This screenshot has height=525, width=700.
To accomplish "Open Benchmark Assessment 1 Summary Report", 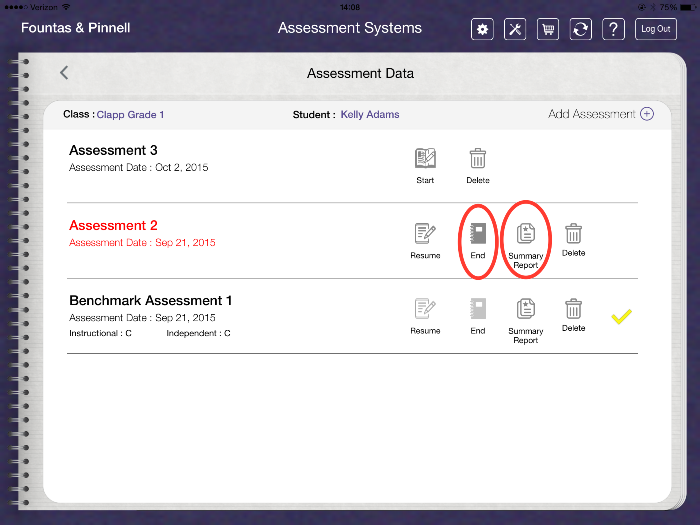I will 525,321.
